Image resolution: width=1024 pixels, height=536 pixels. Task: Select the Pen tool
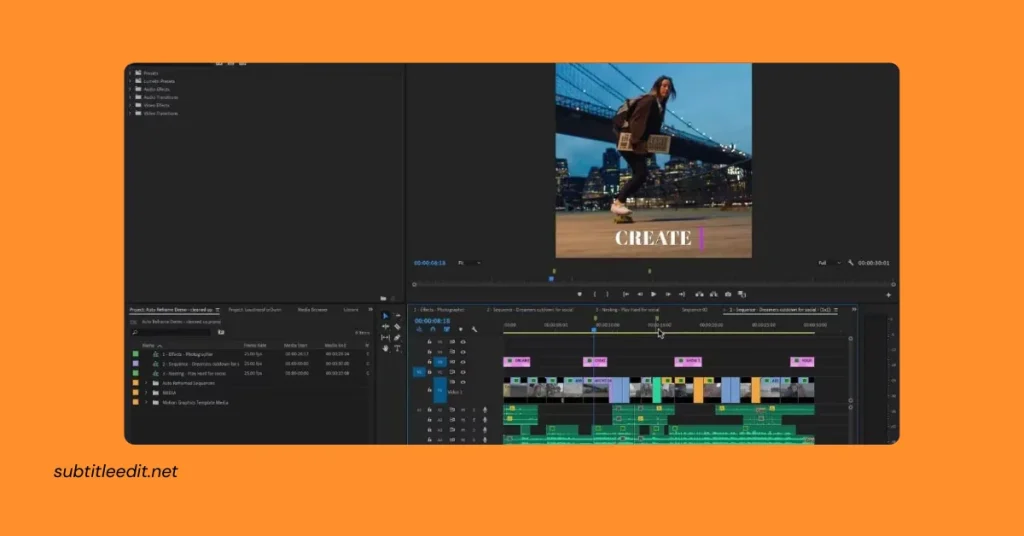pyautogui.click(x=397, y=338)
